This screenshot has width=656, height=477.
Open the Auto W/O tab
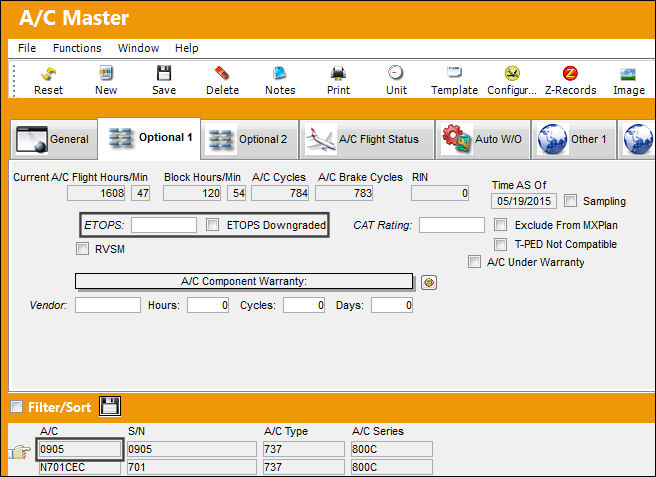(483, 139)
